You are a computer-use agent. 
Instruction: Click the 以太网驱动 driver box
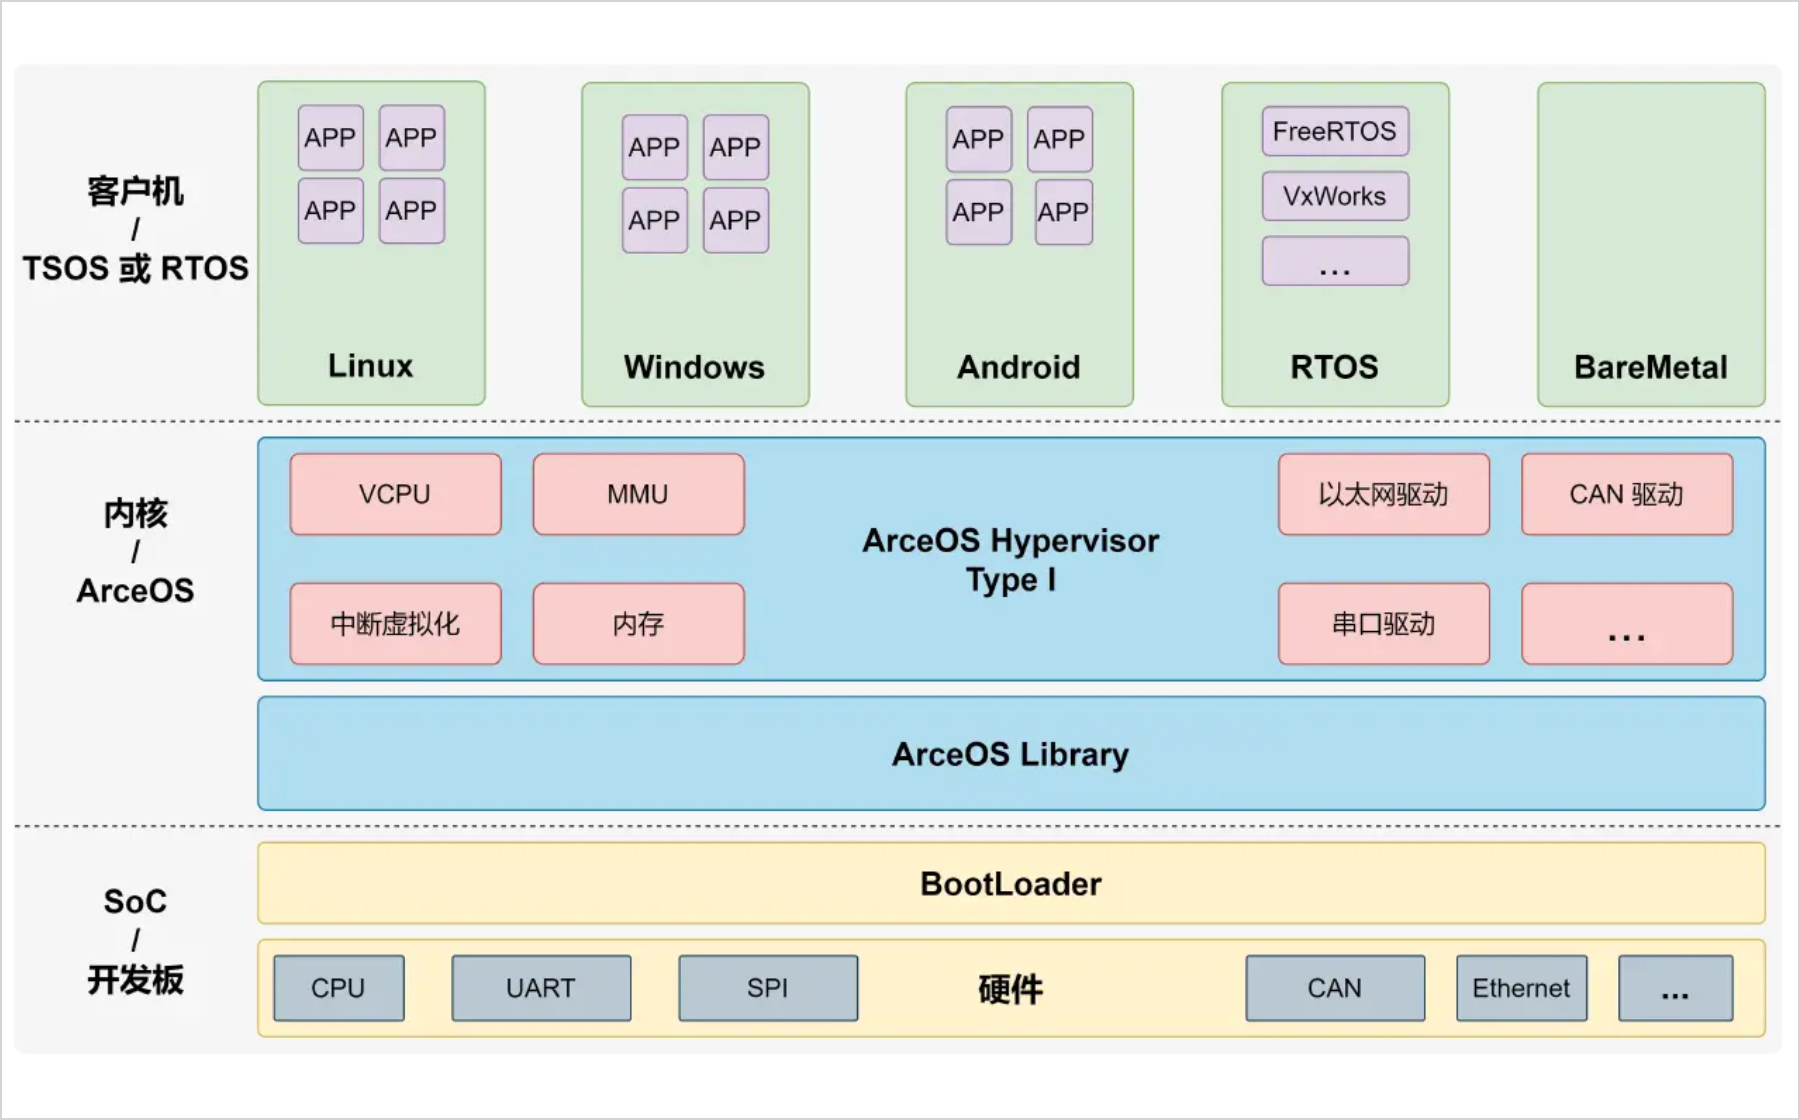tap(1383, 494)
